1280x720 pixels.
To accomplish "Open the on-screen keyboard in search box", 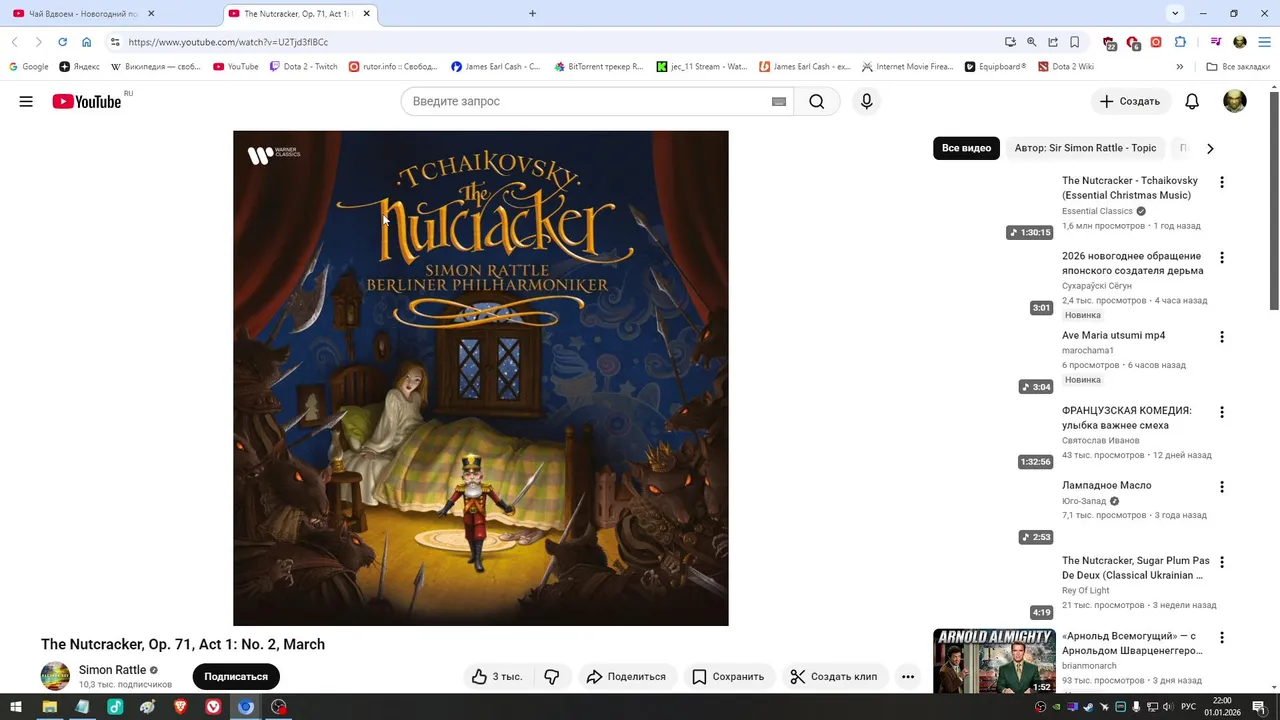I will click(779, 101).
